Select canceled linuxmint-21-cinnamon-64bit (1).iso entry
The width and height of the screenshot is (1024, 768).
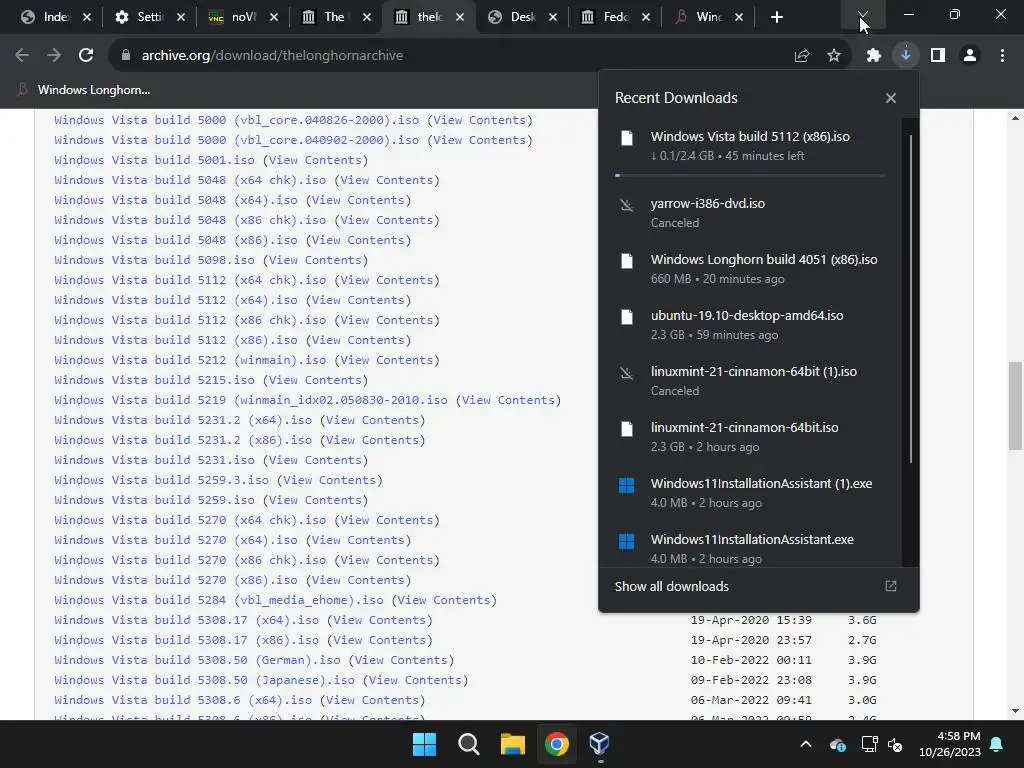click(750, 381)
